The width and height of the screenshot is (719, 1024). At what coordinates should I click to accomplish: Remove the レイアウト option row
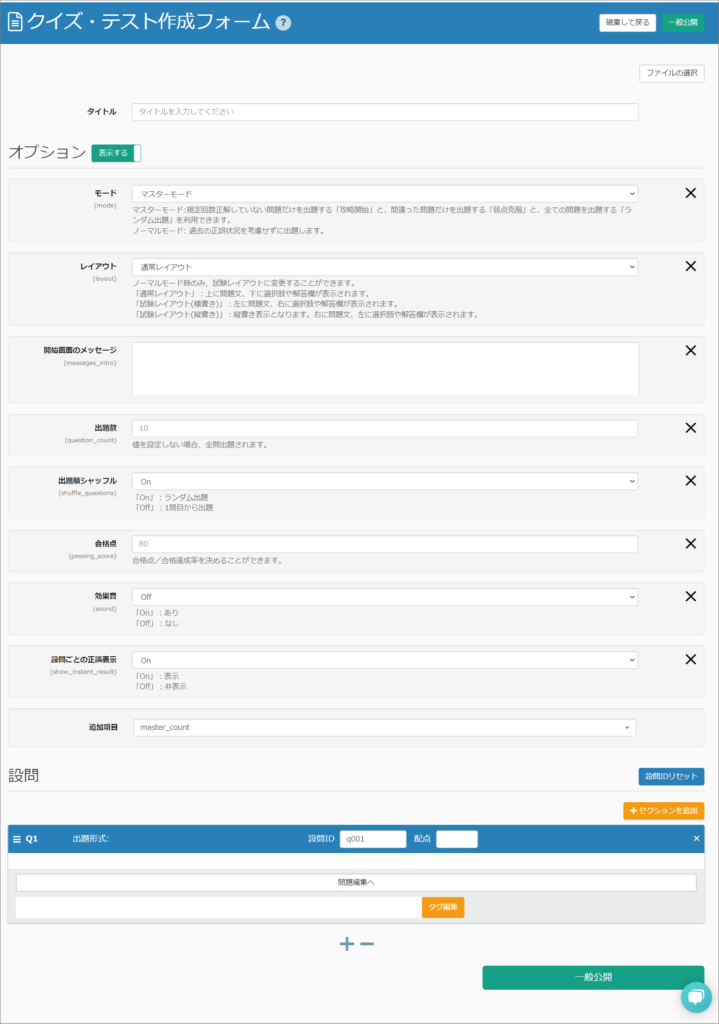(x=690, y=267)
